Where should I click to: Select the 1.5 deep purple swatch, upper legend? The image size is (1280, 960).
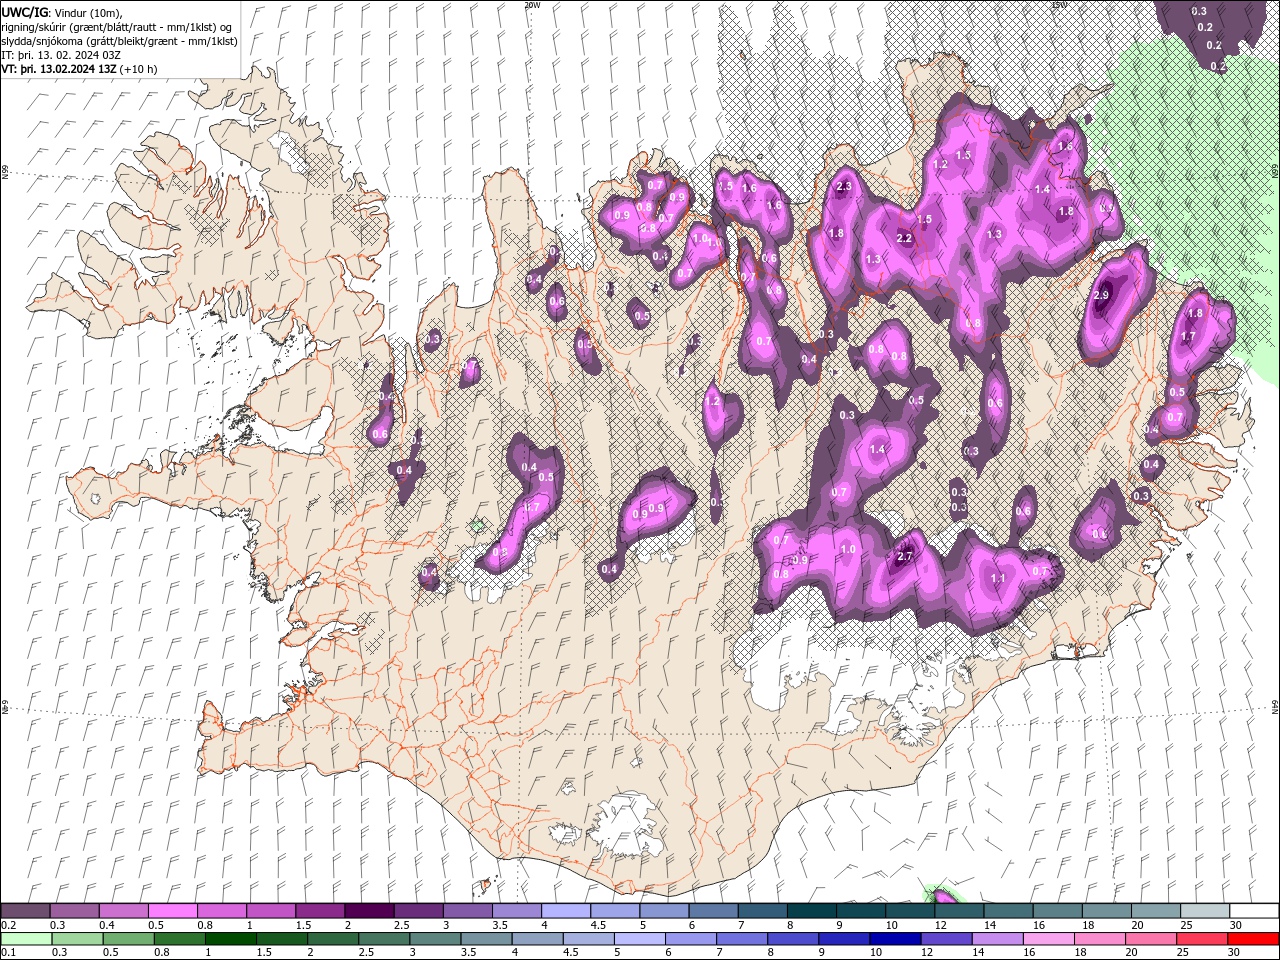coord(320,911)
